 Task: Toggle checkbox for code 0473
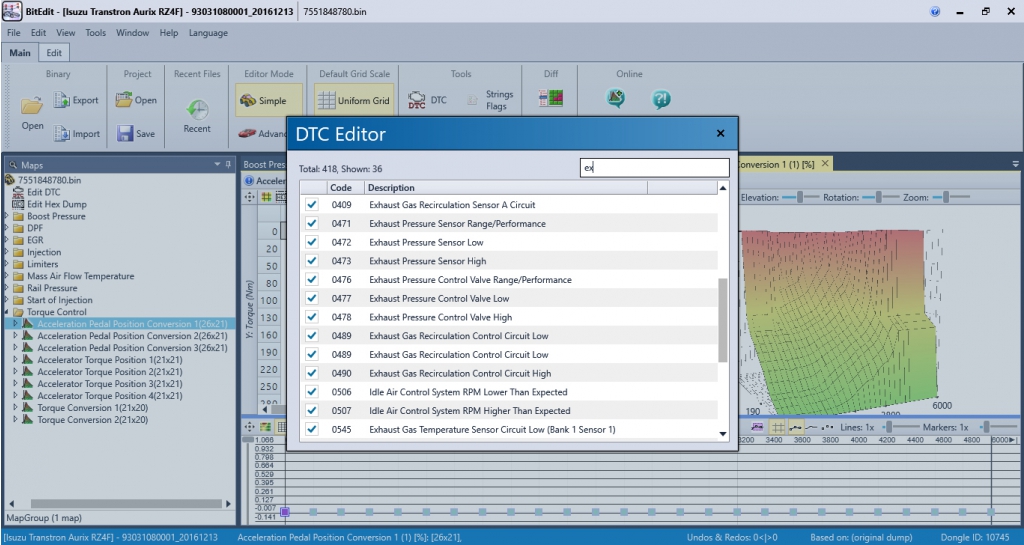coord(312,261)
